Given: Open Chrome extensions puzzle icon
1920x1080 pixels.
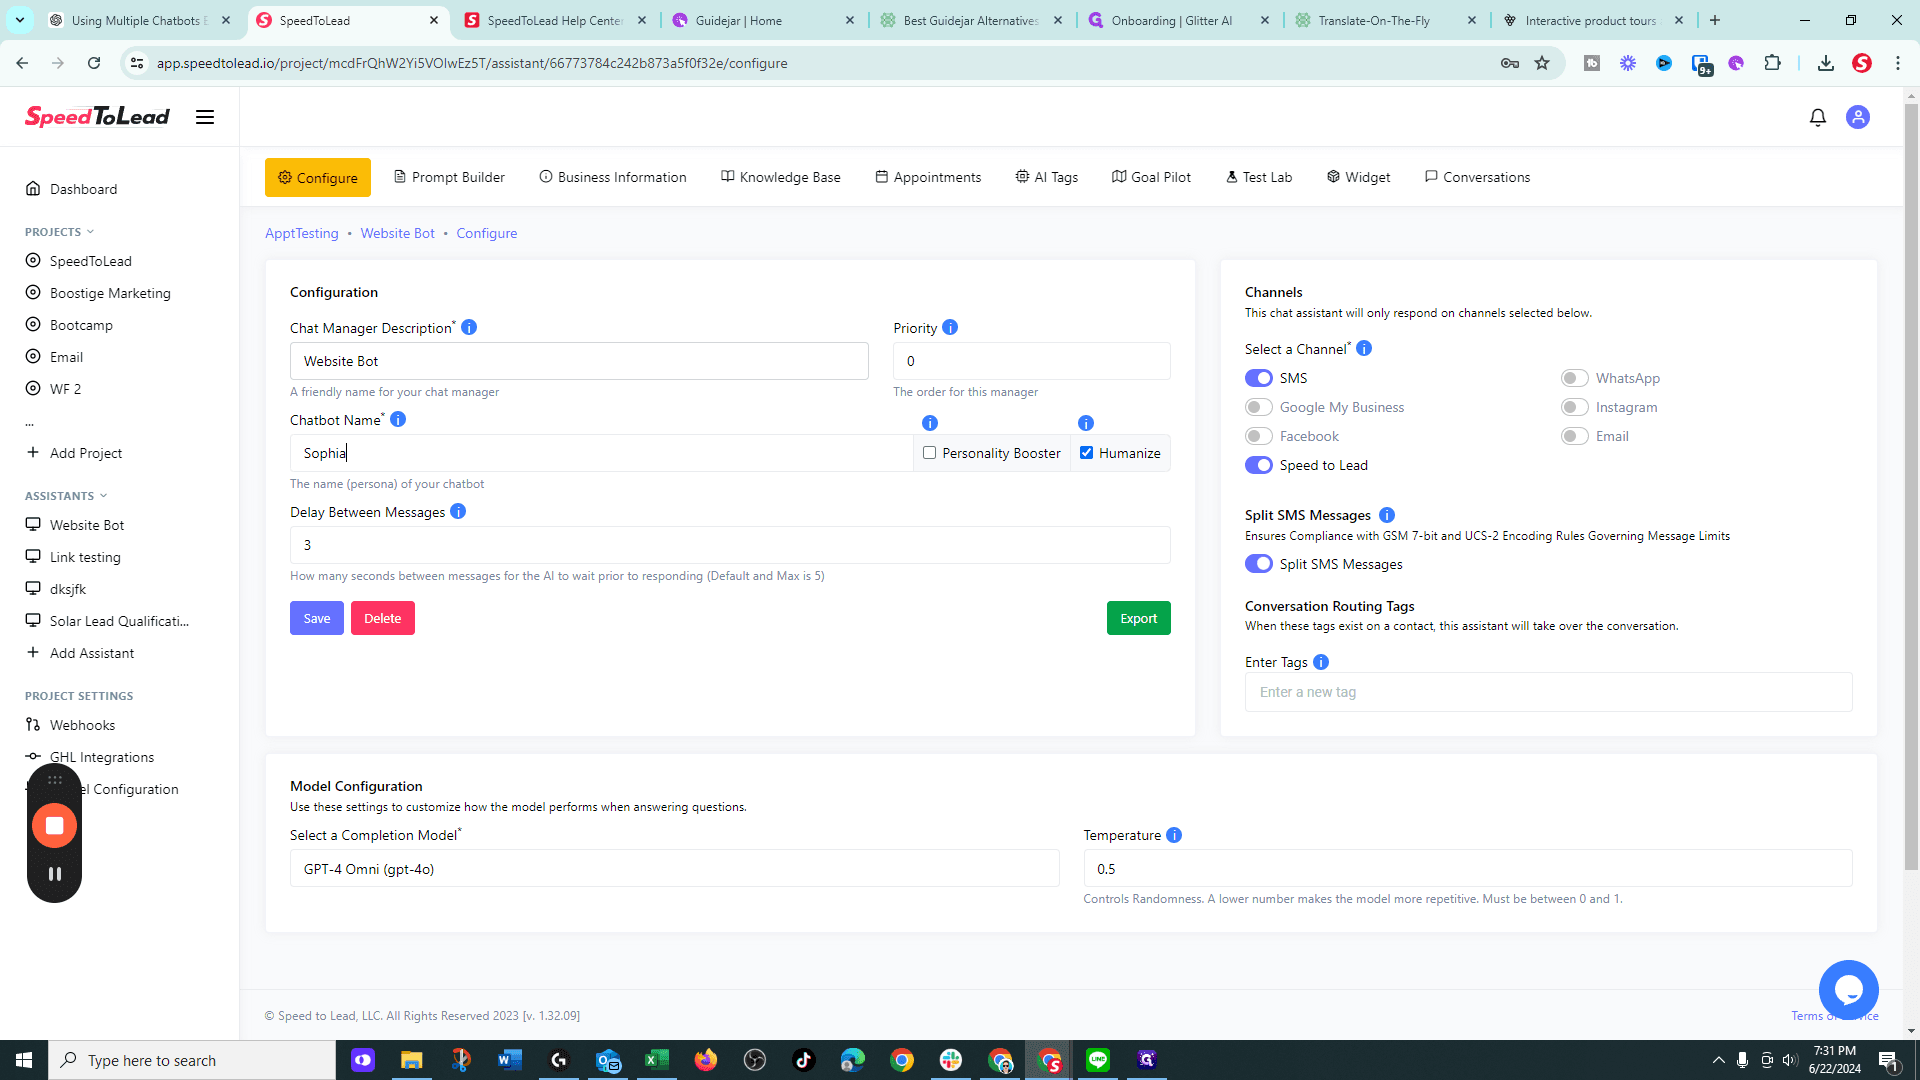Looking at the screenshot, I should pyautogui.click(x=1772, y=63).
